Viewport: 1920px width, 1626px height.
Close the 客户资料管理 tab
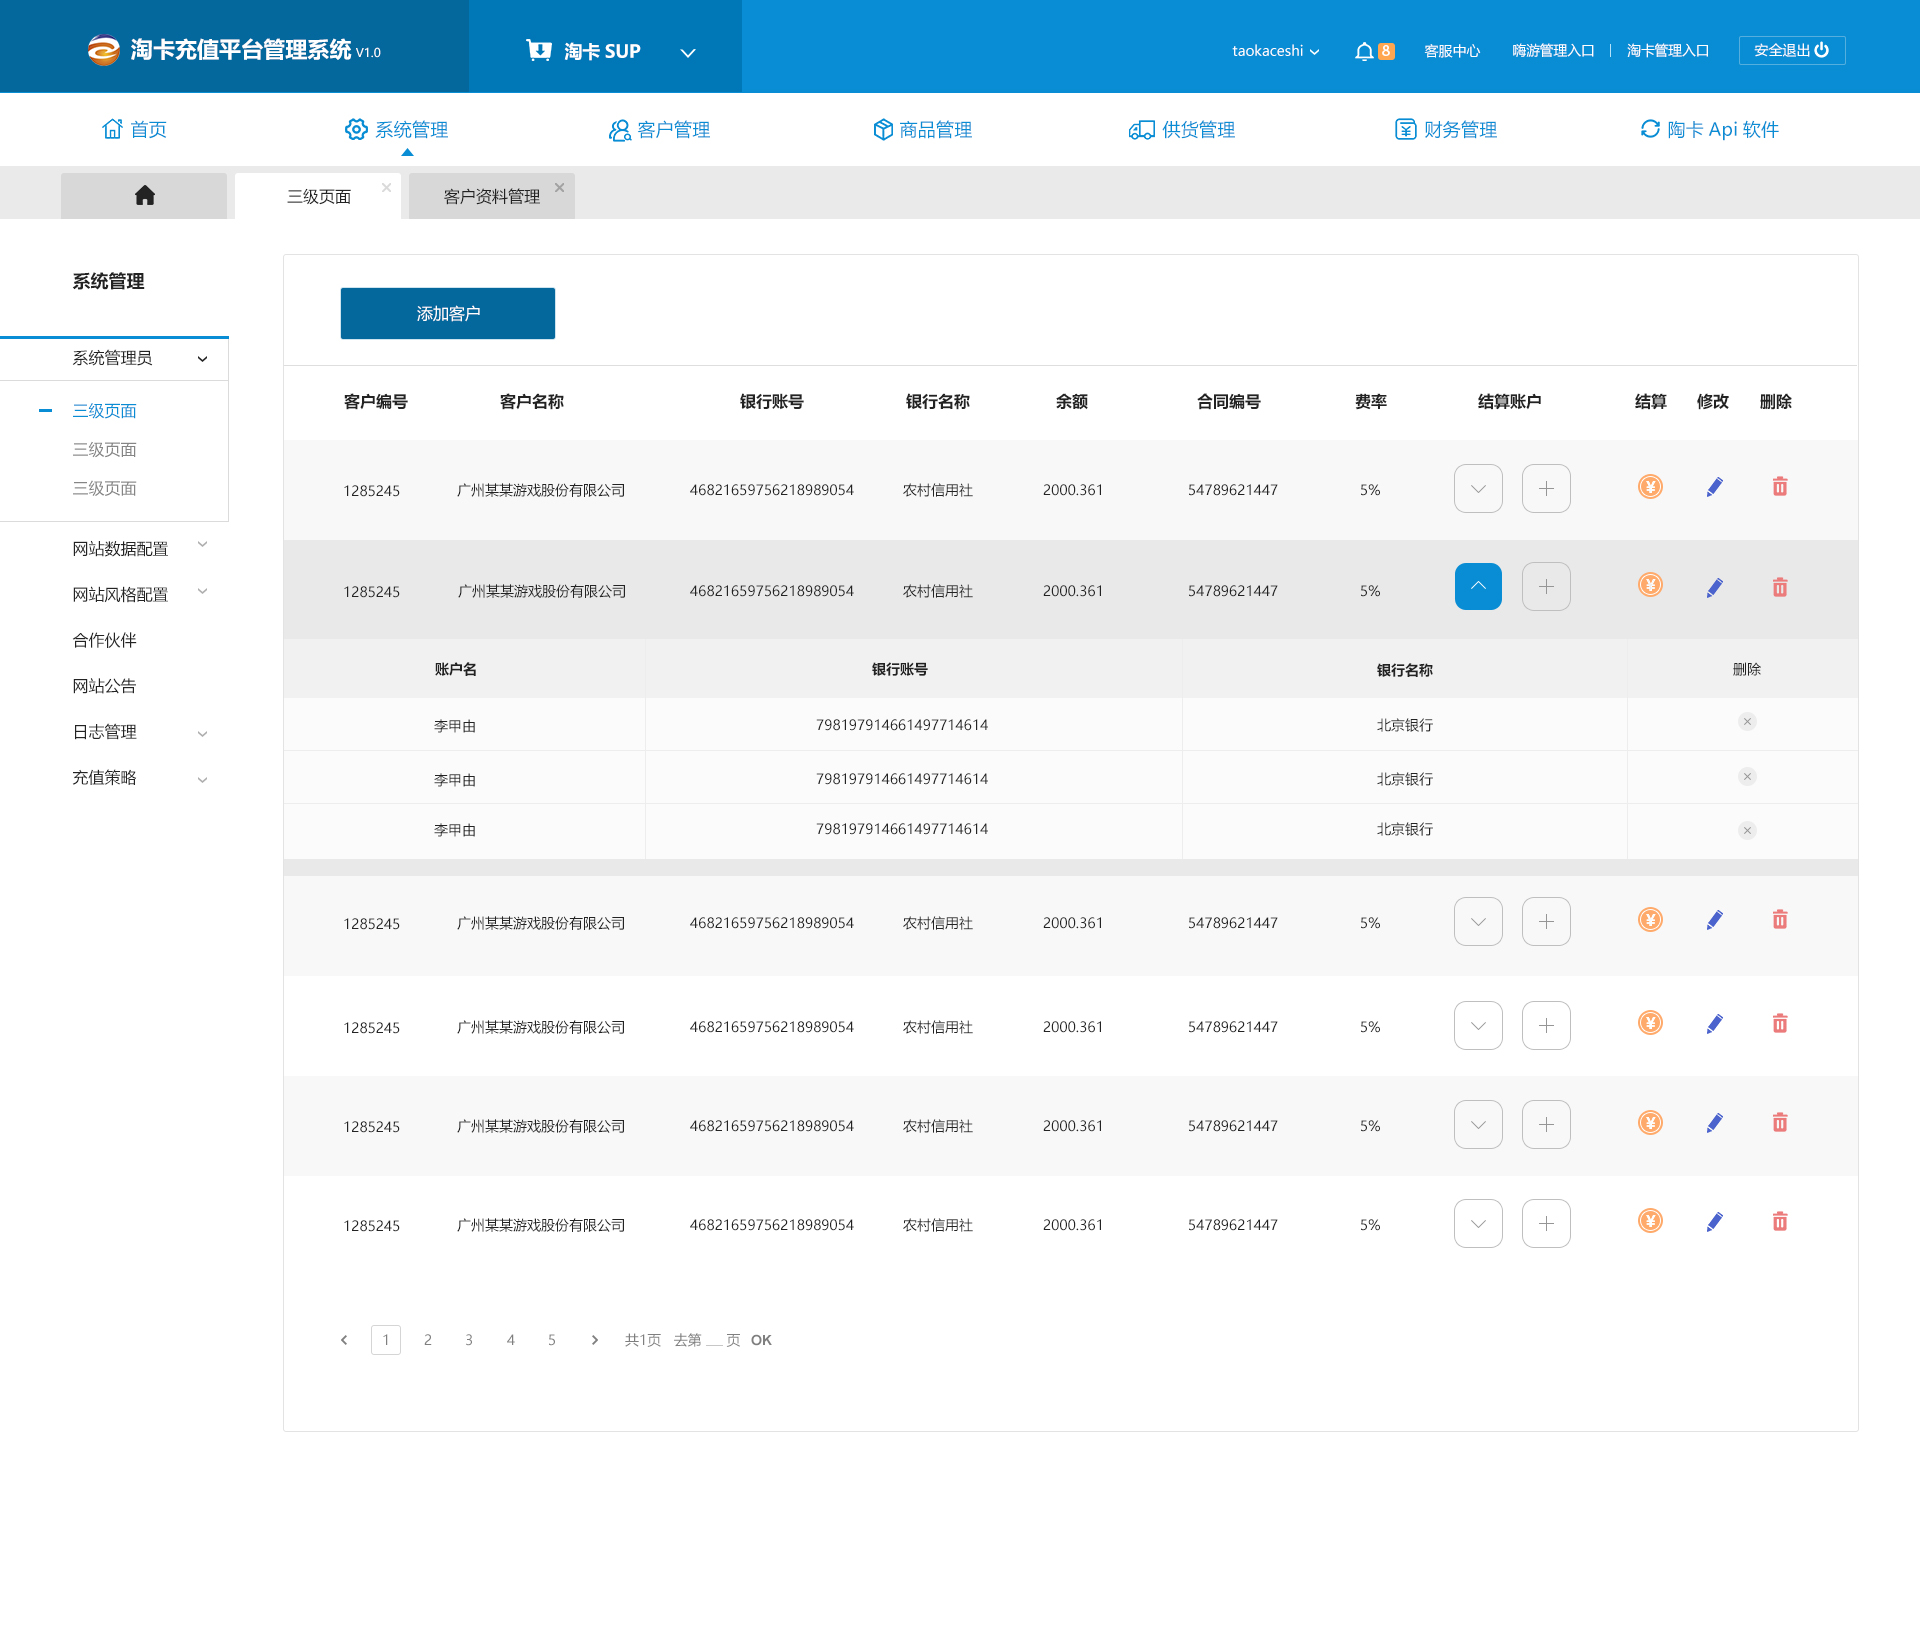coord(559,187)
